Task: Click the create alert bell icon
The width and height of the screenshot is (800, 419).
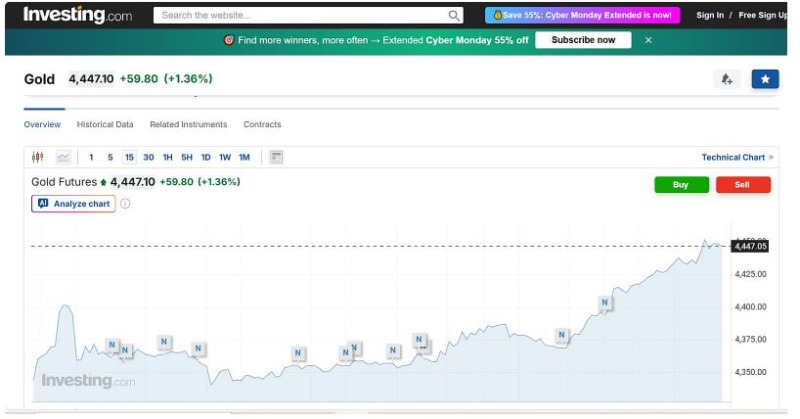Action: tap(727, 79)
